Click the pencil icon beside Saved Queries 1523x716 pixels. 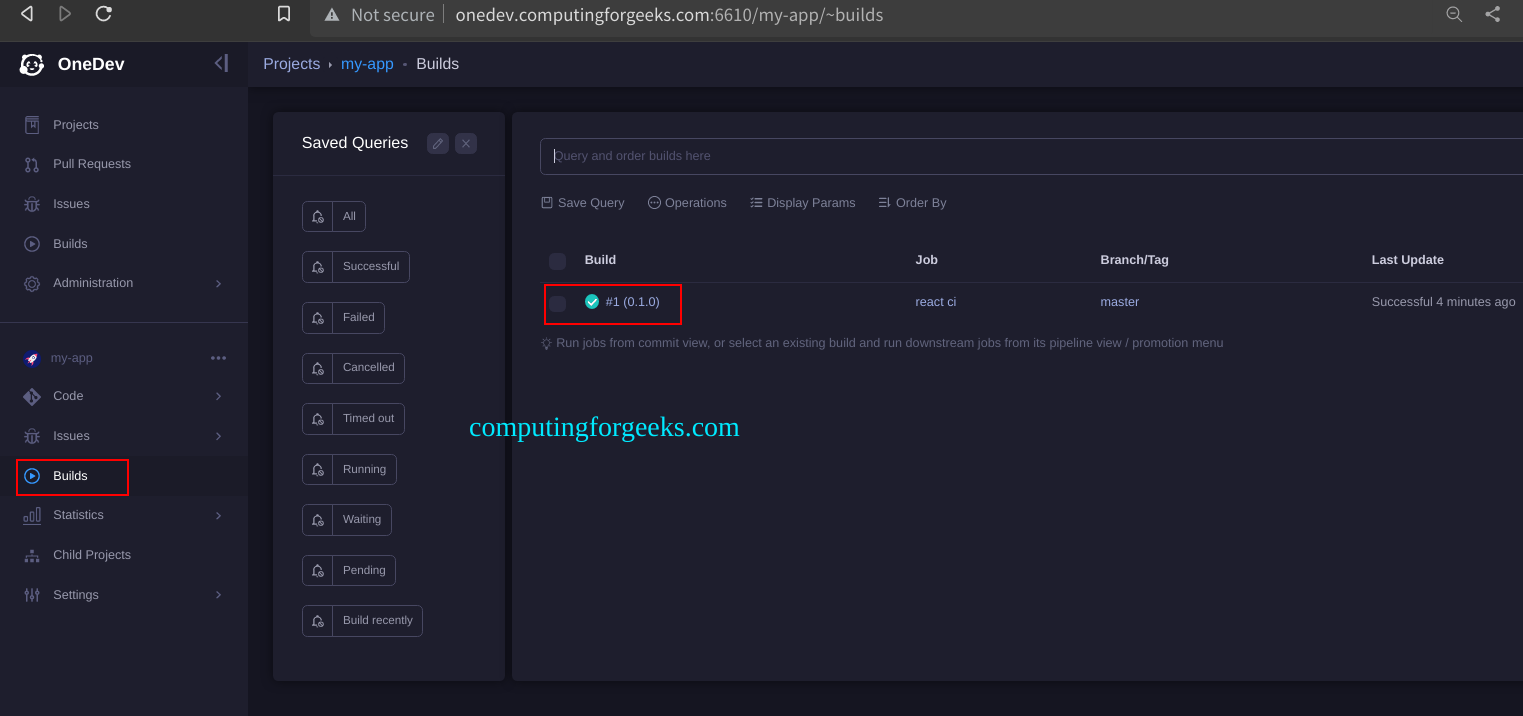(x=437, y=143)
